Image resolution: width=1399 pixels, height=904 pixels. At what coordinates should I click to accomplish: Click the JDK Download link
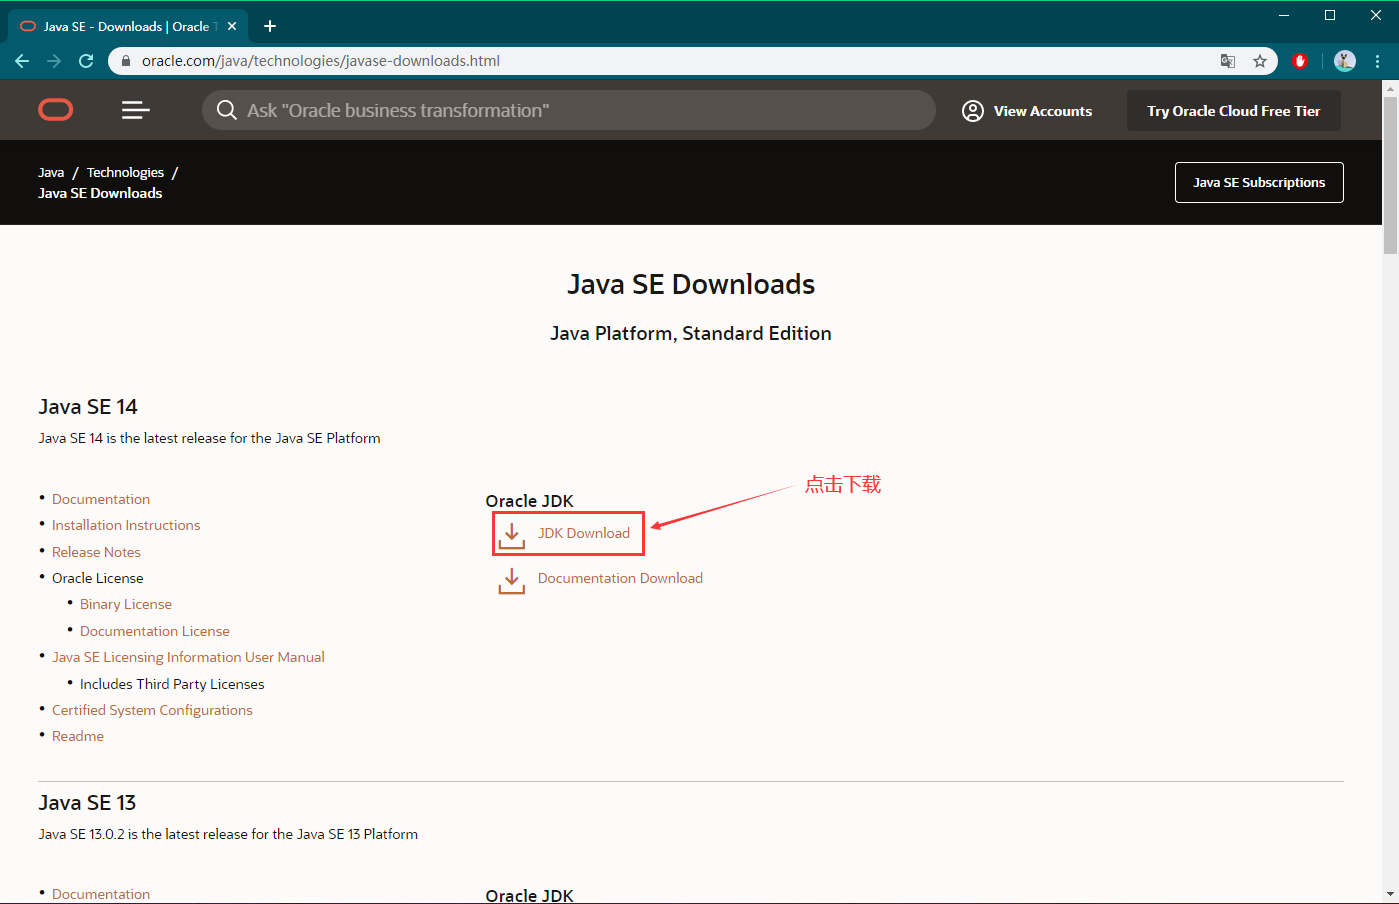point(584,533)
